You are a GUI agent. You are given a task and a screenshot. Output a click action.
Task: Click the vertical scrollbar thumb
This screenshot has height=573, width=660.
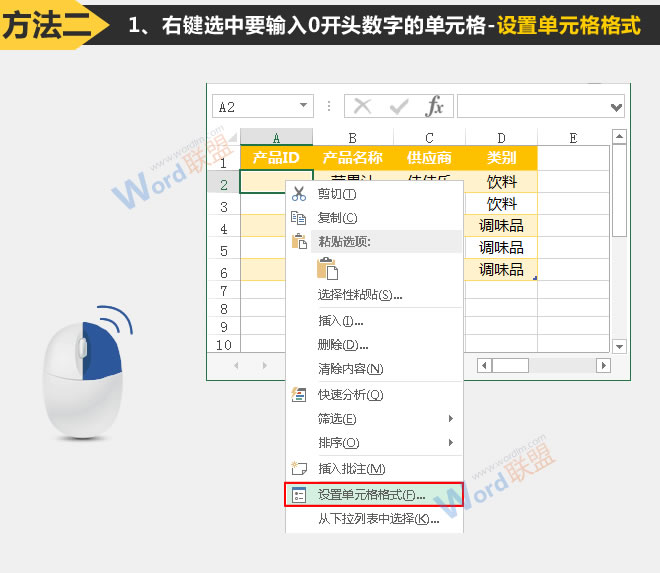coord(619,190)
